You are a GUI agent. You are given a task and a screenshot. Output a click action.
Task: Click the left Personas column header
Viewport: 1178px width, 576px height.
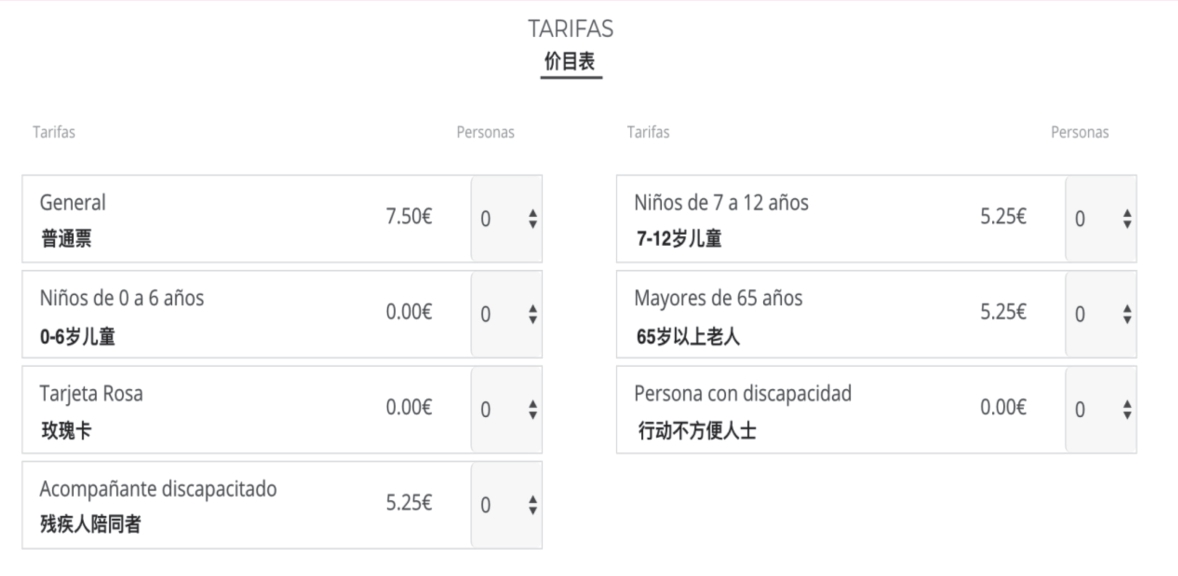[485, 132]
